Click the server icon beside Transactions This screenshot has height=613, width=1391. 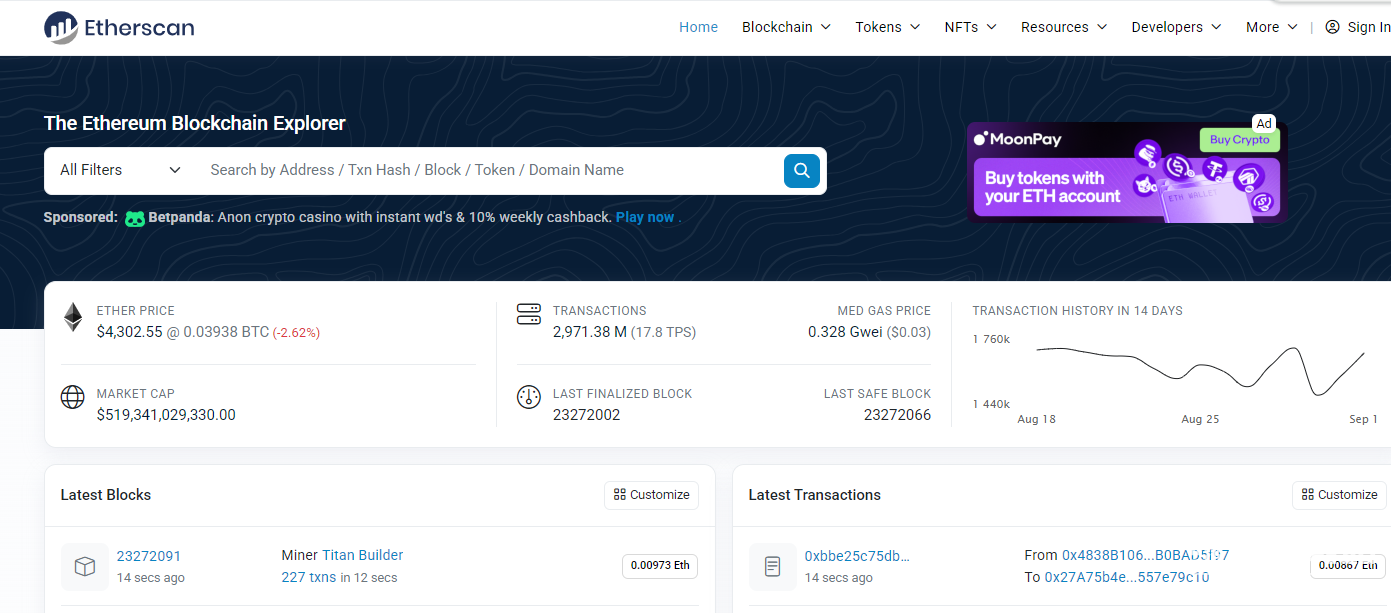[528, 315]
